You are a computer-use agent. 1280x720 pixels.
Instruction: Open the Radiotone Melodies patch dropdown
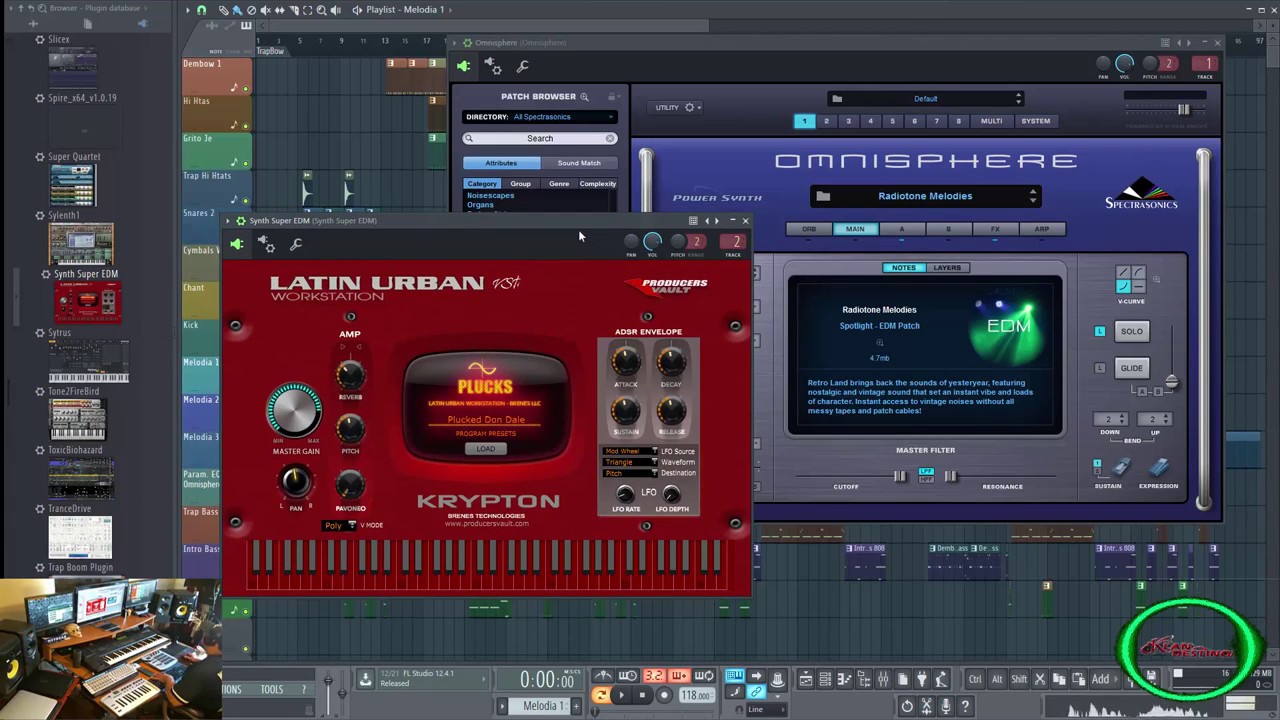(925, 196)
